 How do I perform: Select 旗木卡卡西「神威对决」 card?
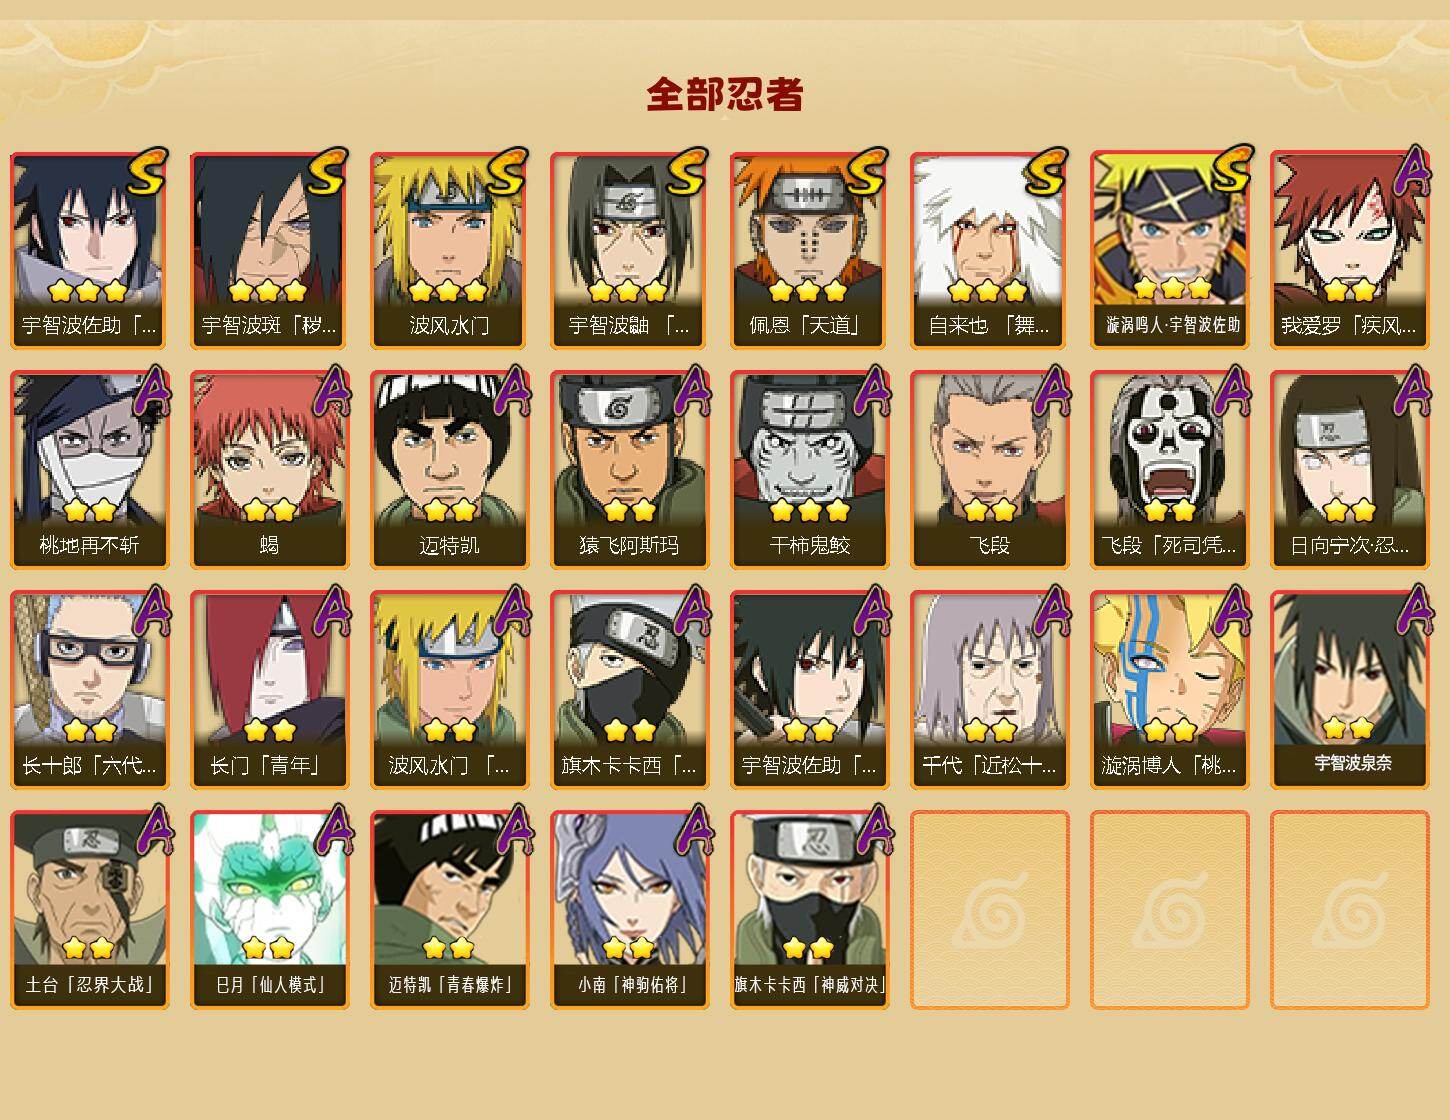(810, 910)
